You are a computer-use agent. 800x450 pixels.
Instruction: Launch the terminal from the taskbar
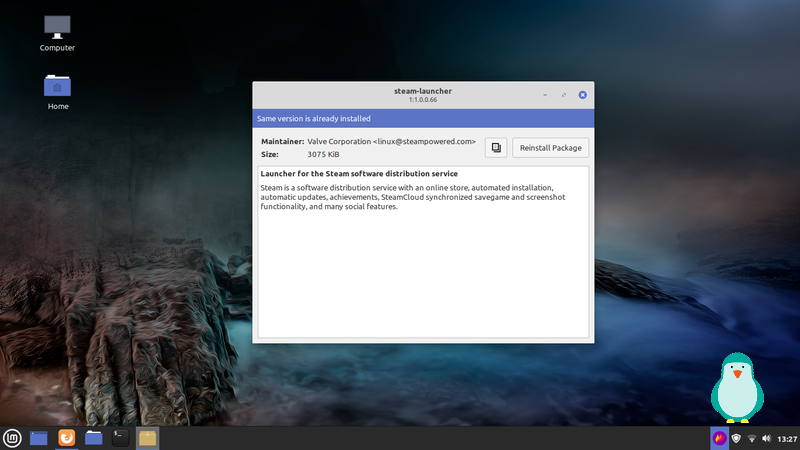tap(120, 438)
